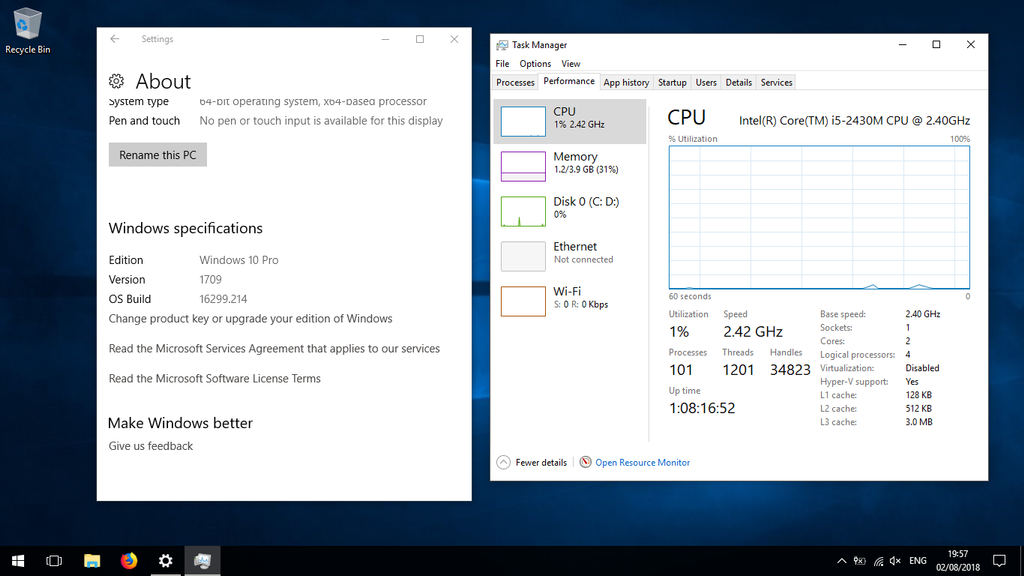This screenshot has height=576, width=1024.
Task: Open the Startup tab
Action: pyautogui.click(x=672, y=82)
